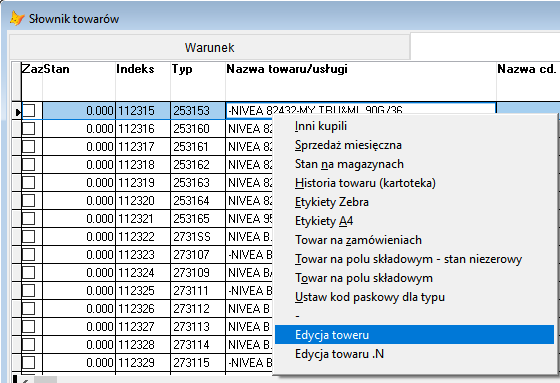Select Stan na magazynach menu item
The width and height of the screenshot is (560, 383).
[x=414, y=164]
